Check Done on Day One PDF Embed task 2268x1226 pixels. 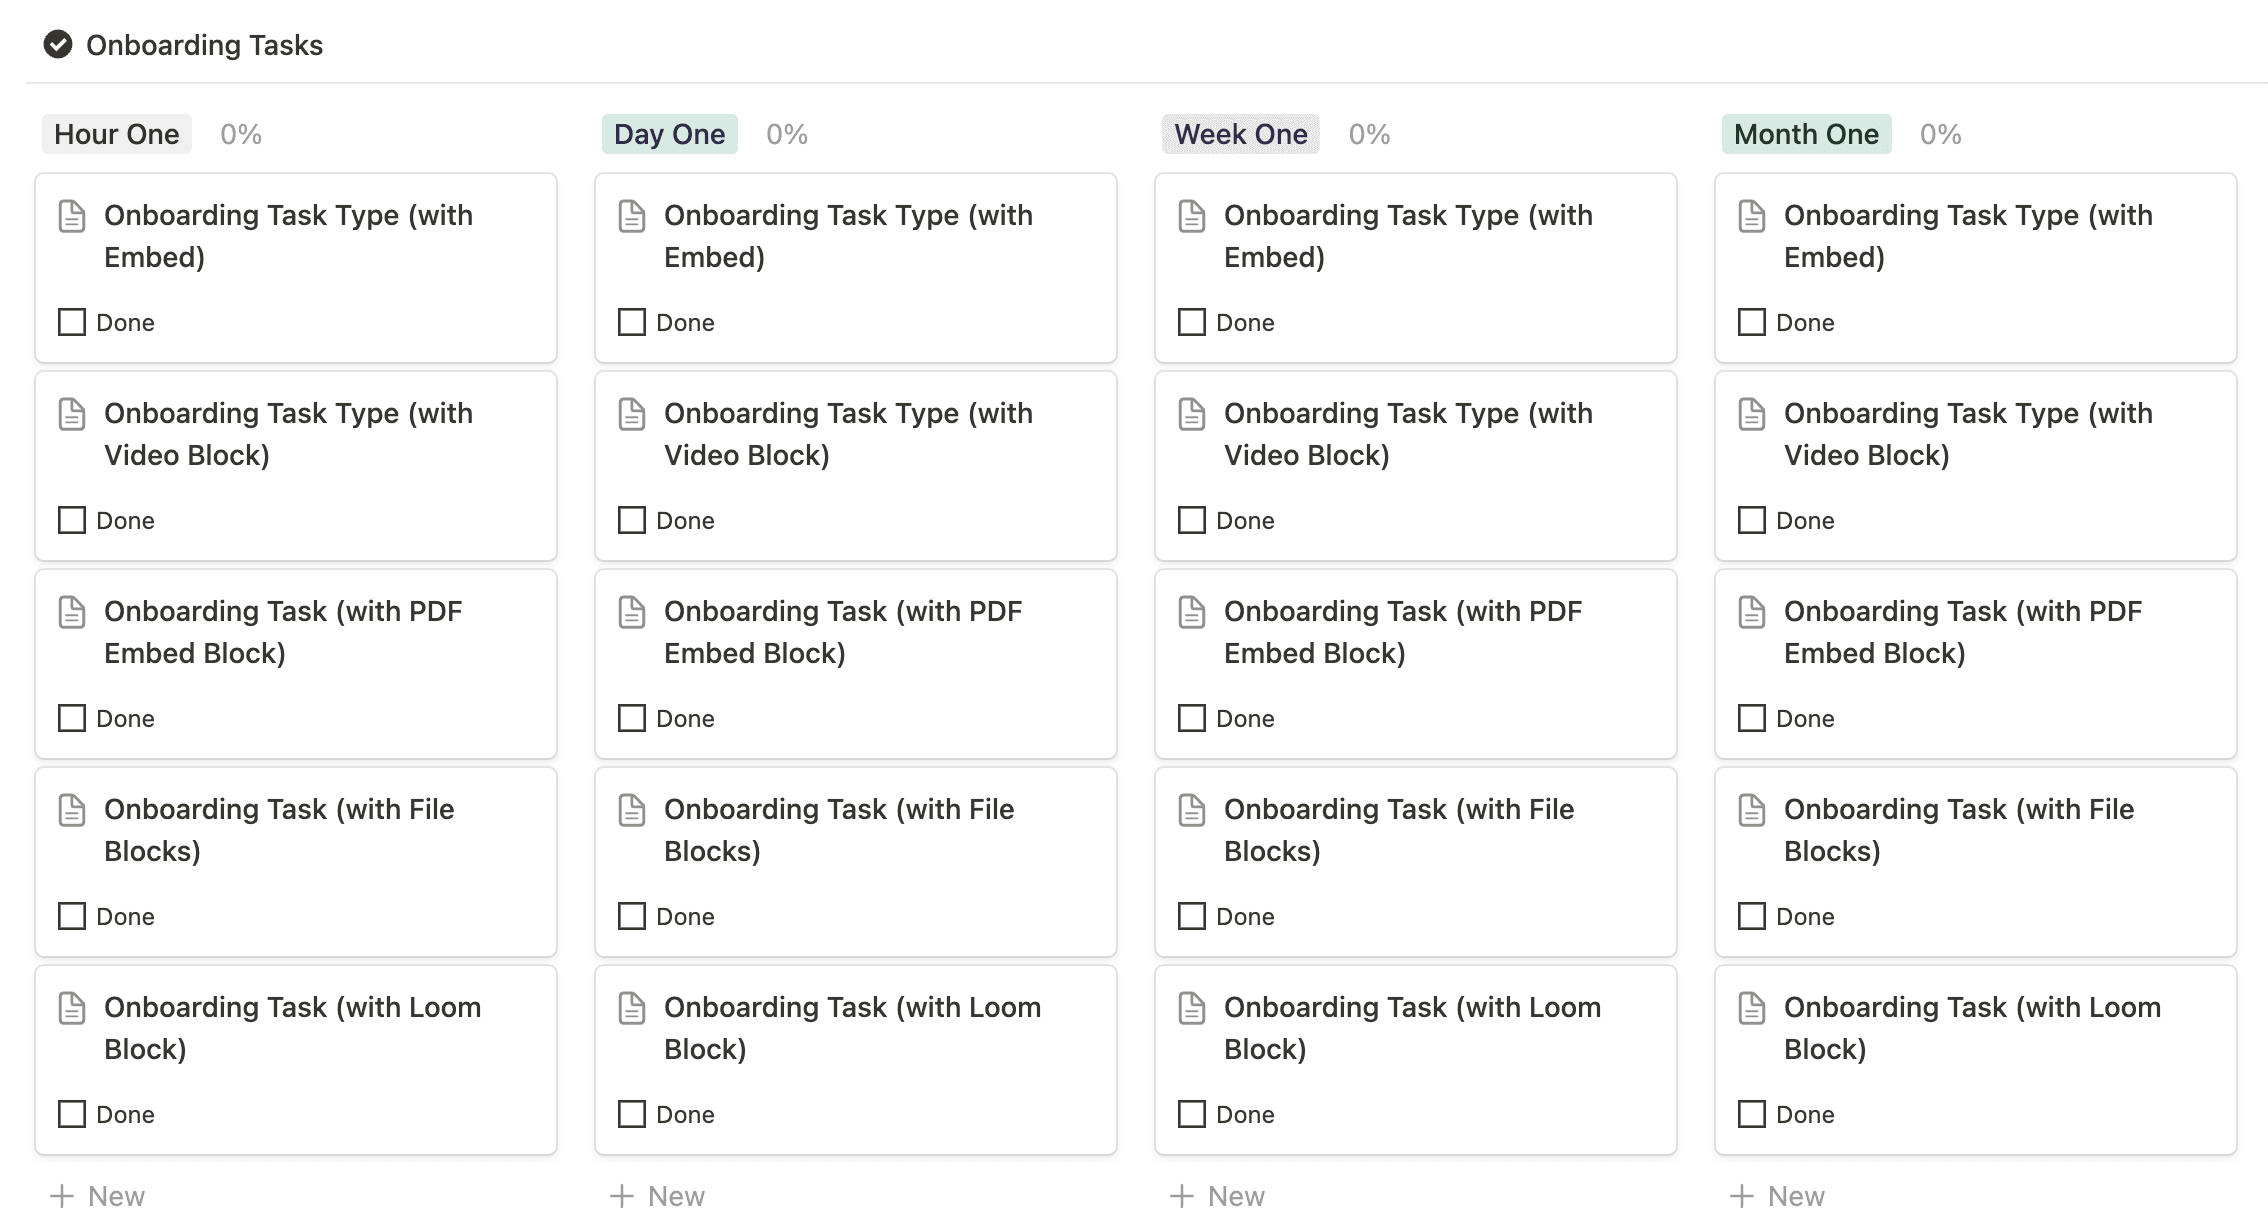(632, 718)
